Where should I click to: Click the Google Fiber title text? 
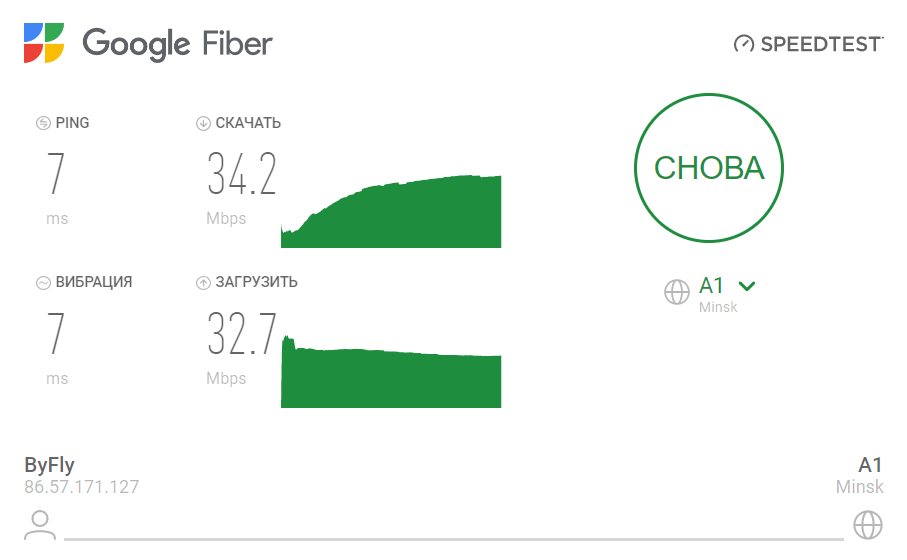click(177, 44)
